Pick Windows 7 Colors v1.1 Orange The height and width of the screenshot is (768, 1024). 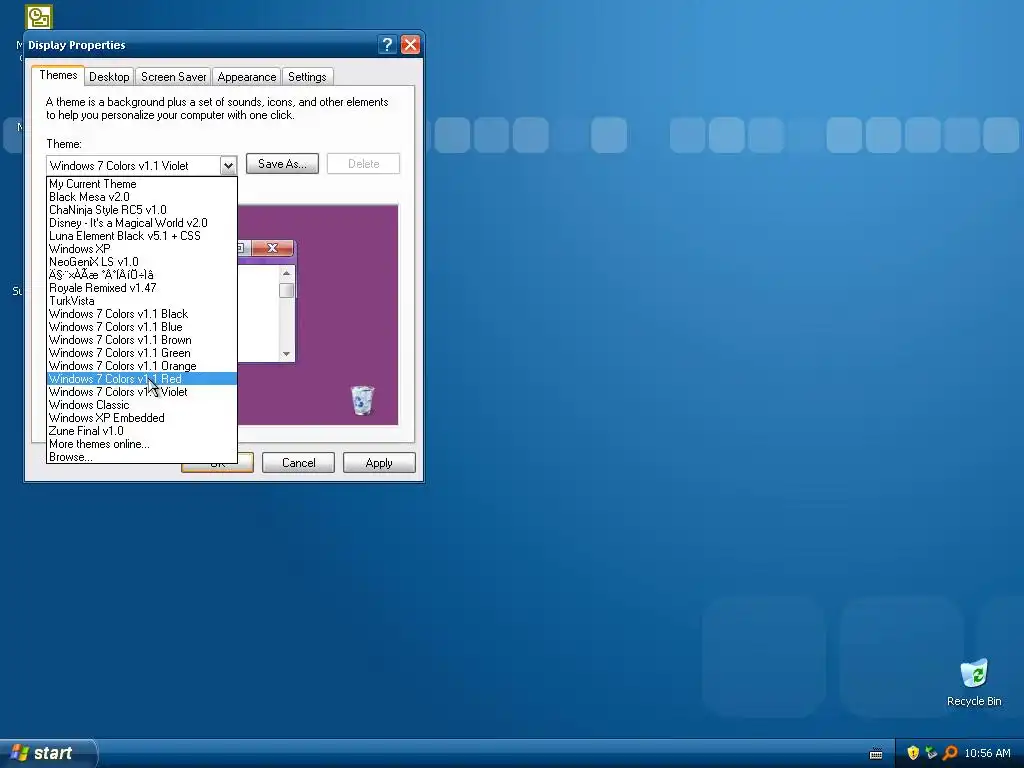(x=142, y=366)
